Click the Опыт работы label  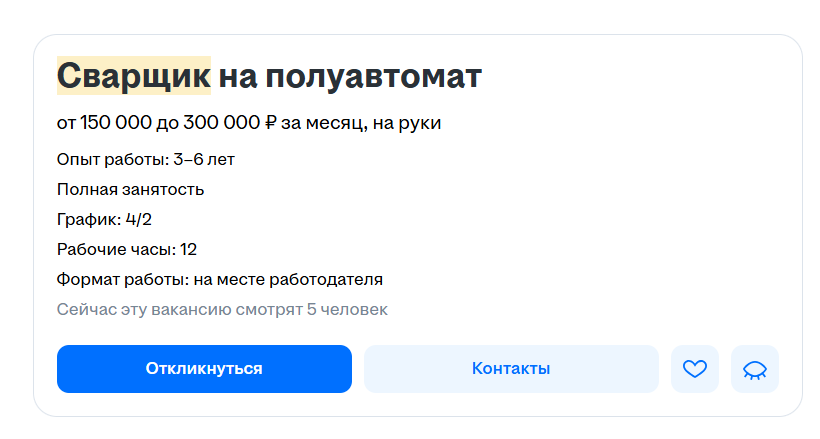click(113, 160)
